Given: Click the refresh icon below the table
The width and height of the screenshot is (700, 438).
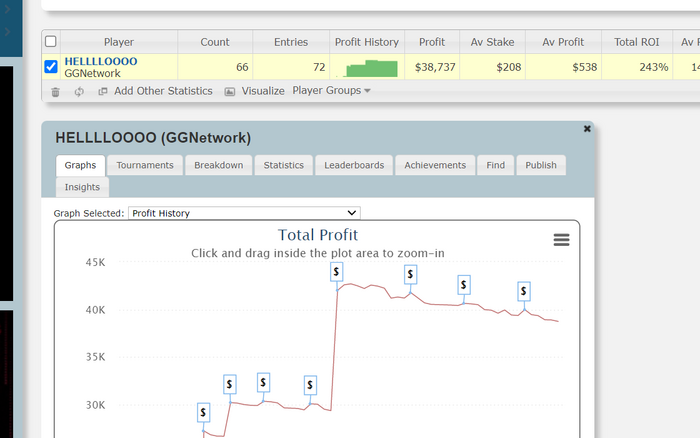Looking at the screenshot, I should click(x=79, y=92).
